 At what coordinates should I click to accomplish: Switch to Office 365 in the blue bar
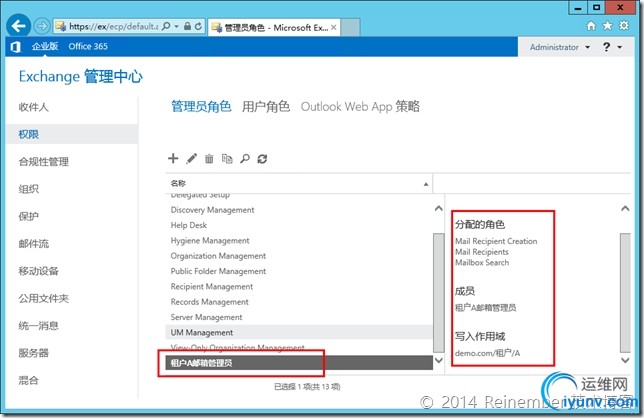88,46
